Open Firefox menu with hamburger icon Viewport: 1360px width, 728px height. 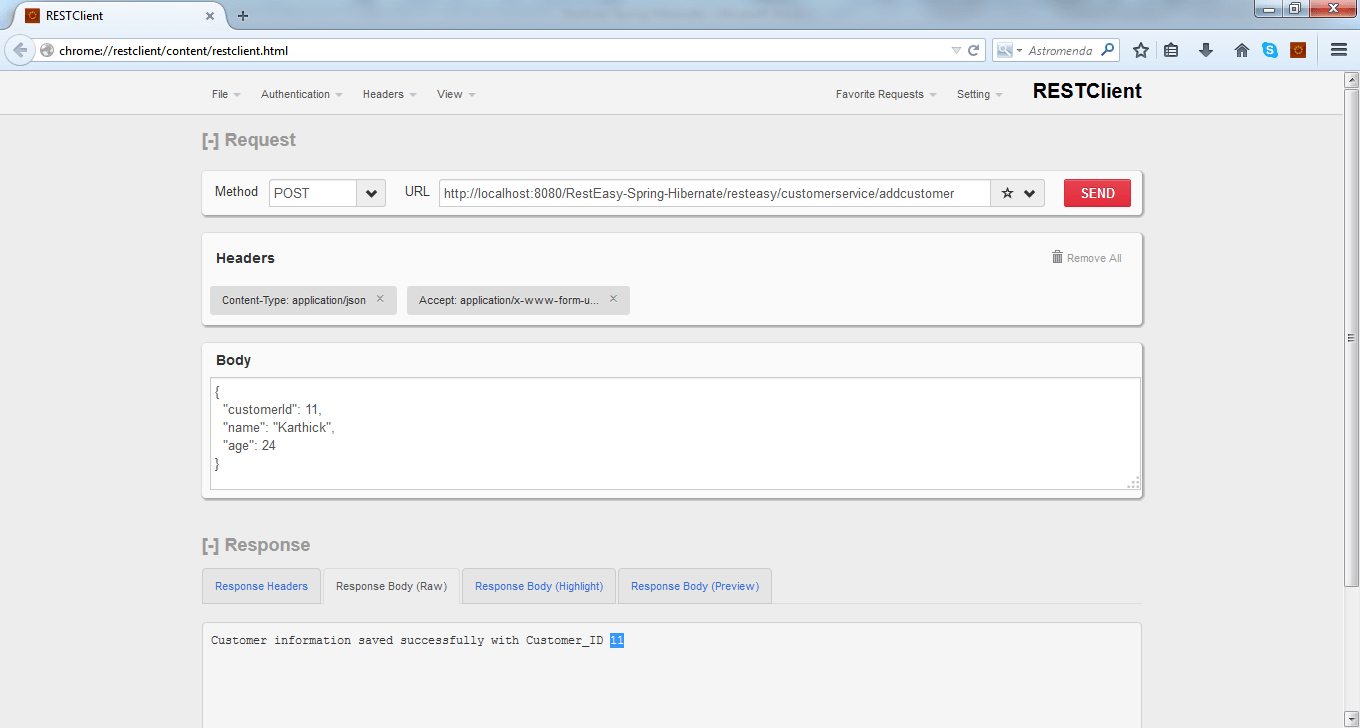click(x=1338, y=50)
